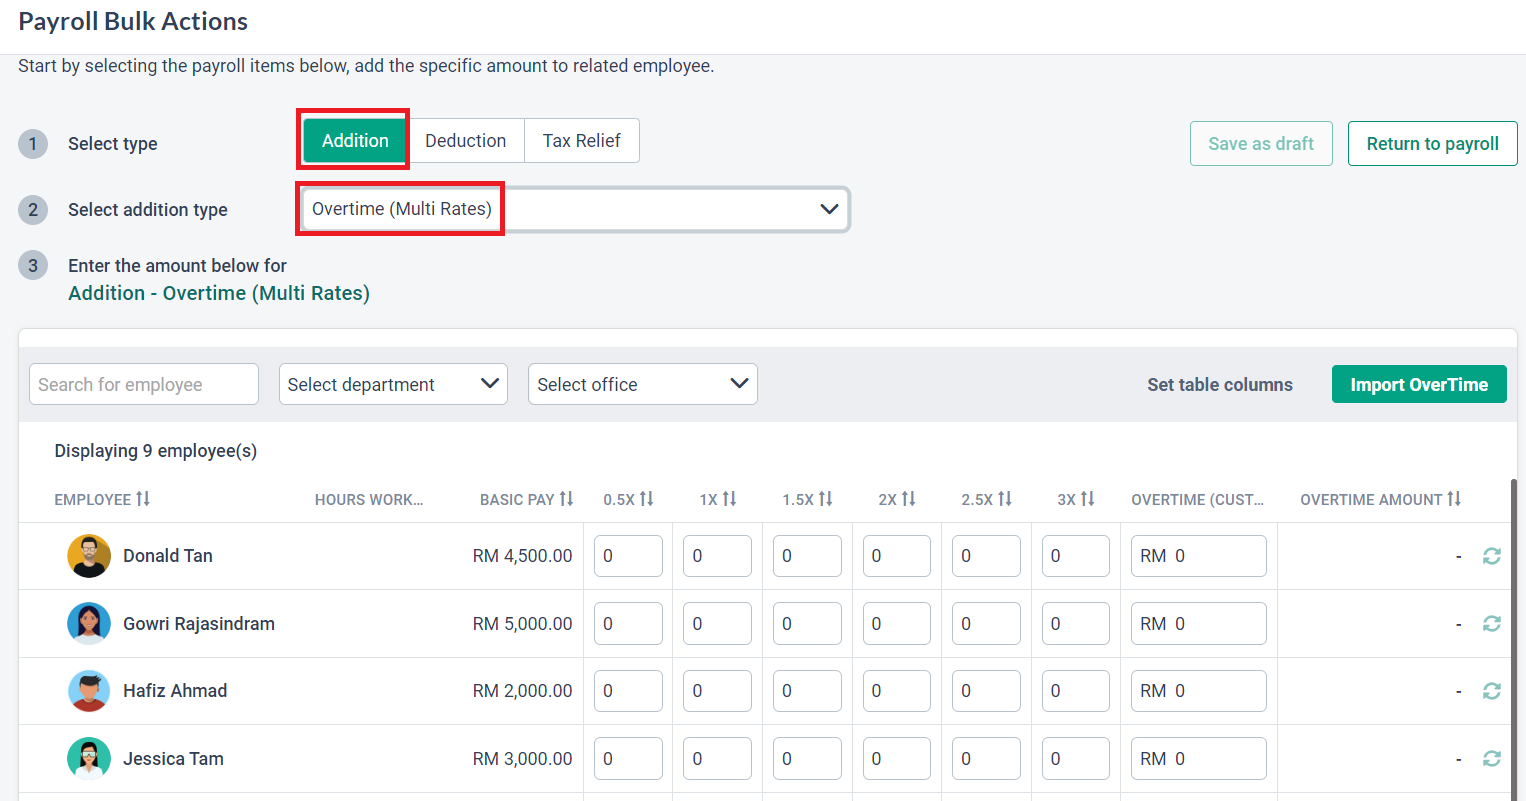Edit Donald Tan's 3X hours field
1526x801 pixels.
[x=1075, y=556]
